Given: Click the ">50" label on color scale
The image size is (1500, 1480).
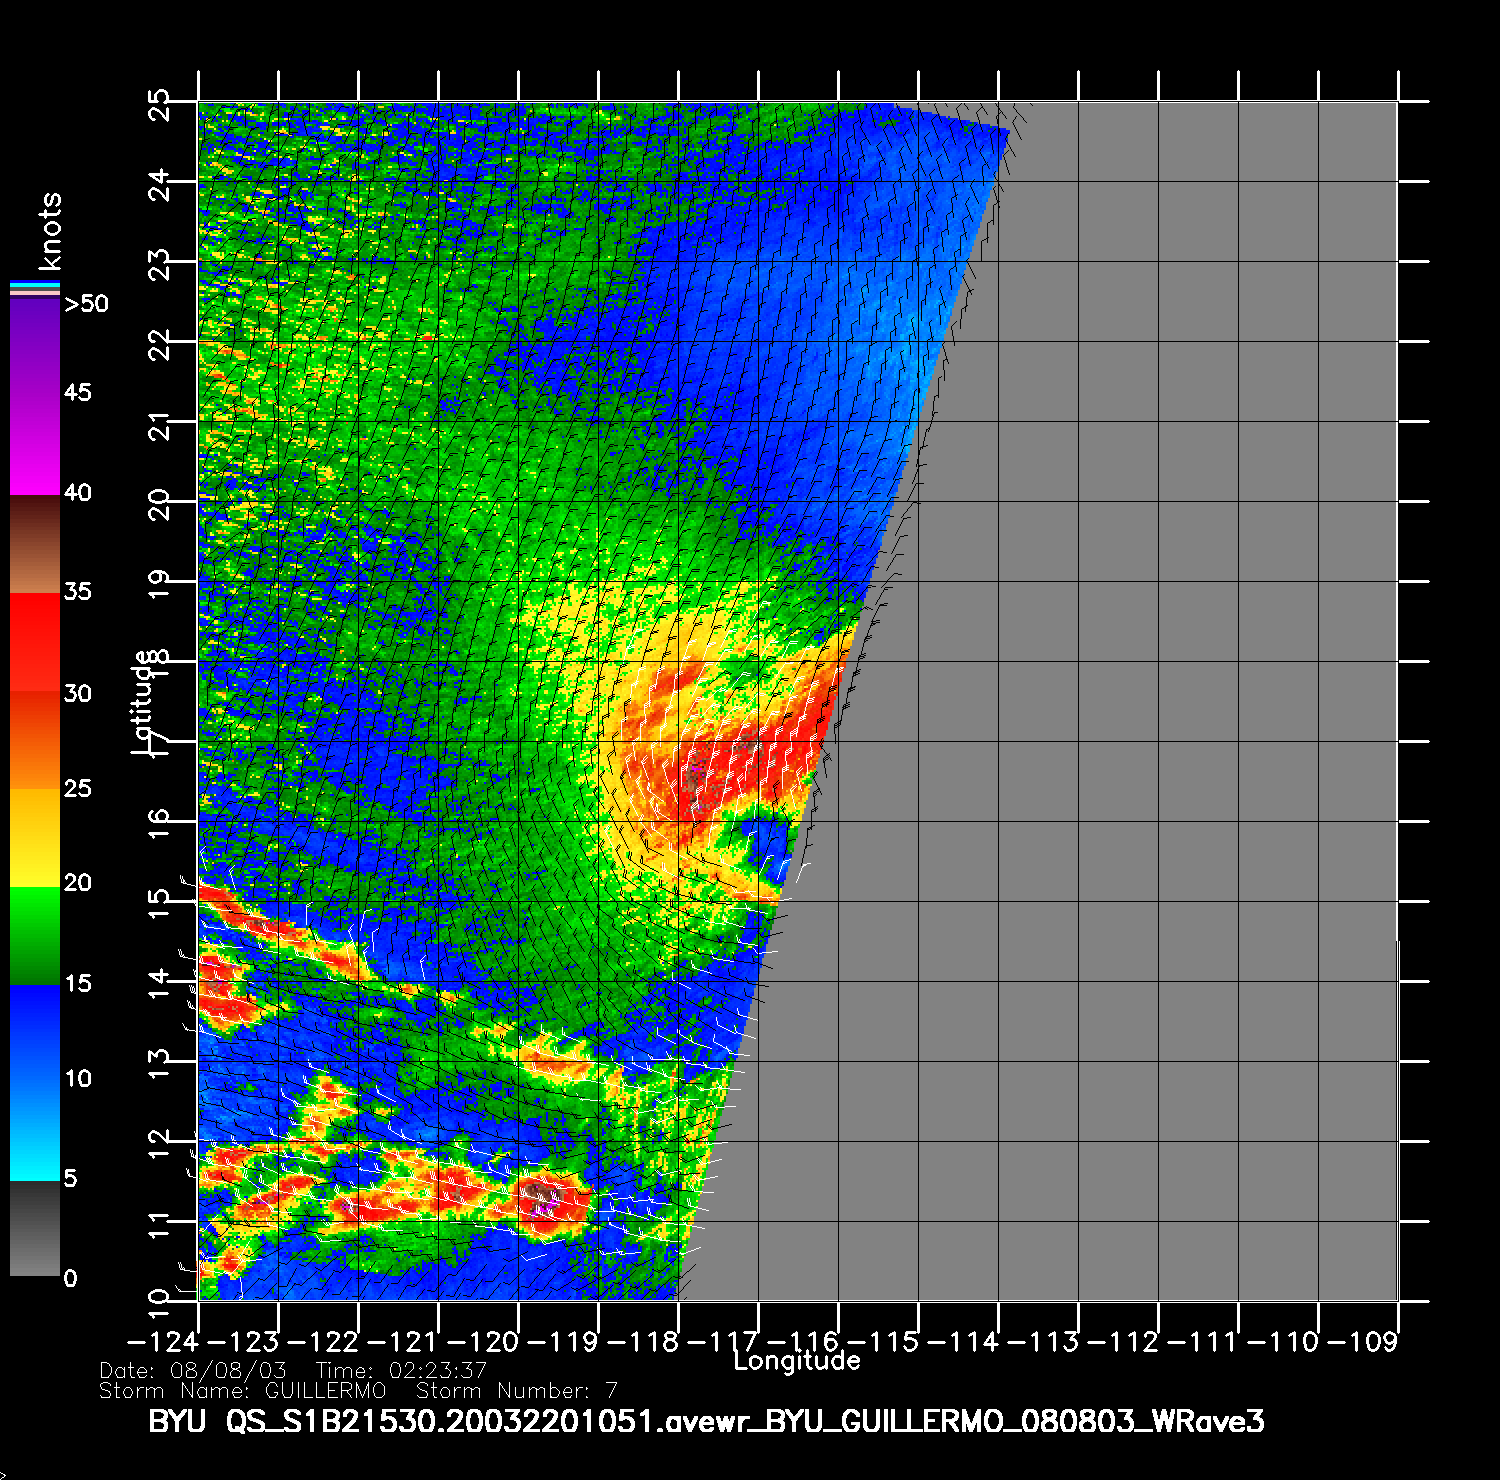Looking at the screenshot, I should tap(86, 304).
